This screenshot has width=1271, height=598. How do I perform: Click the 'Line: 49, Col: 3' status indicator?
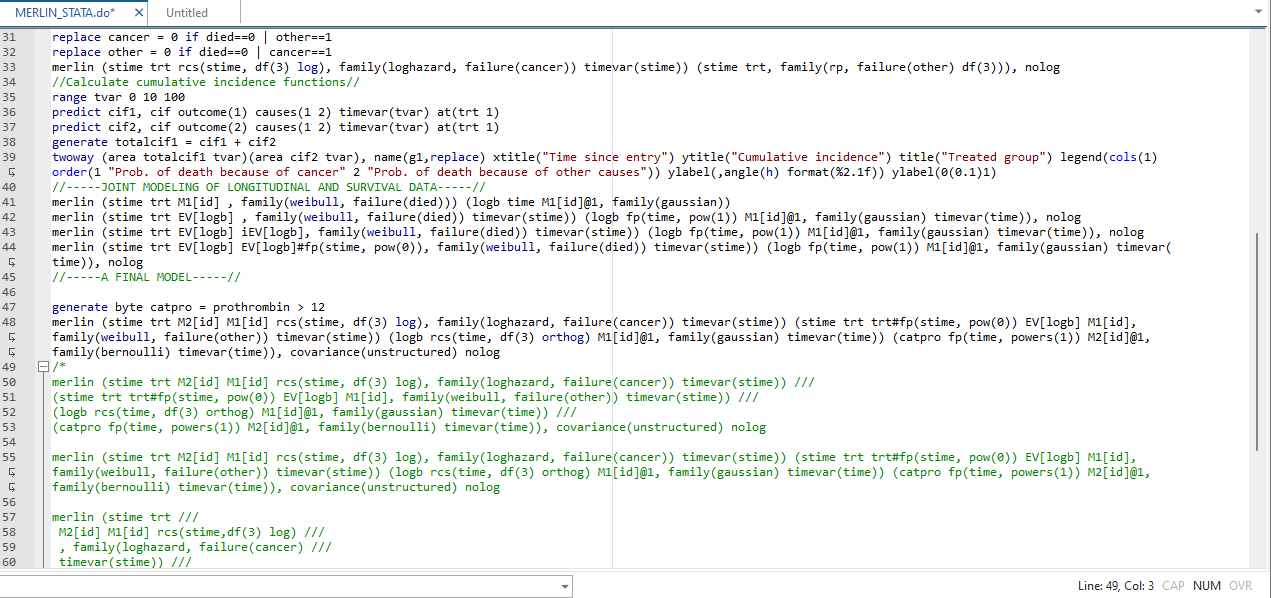pyautogui.click(x=1116, y=586)
